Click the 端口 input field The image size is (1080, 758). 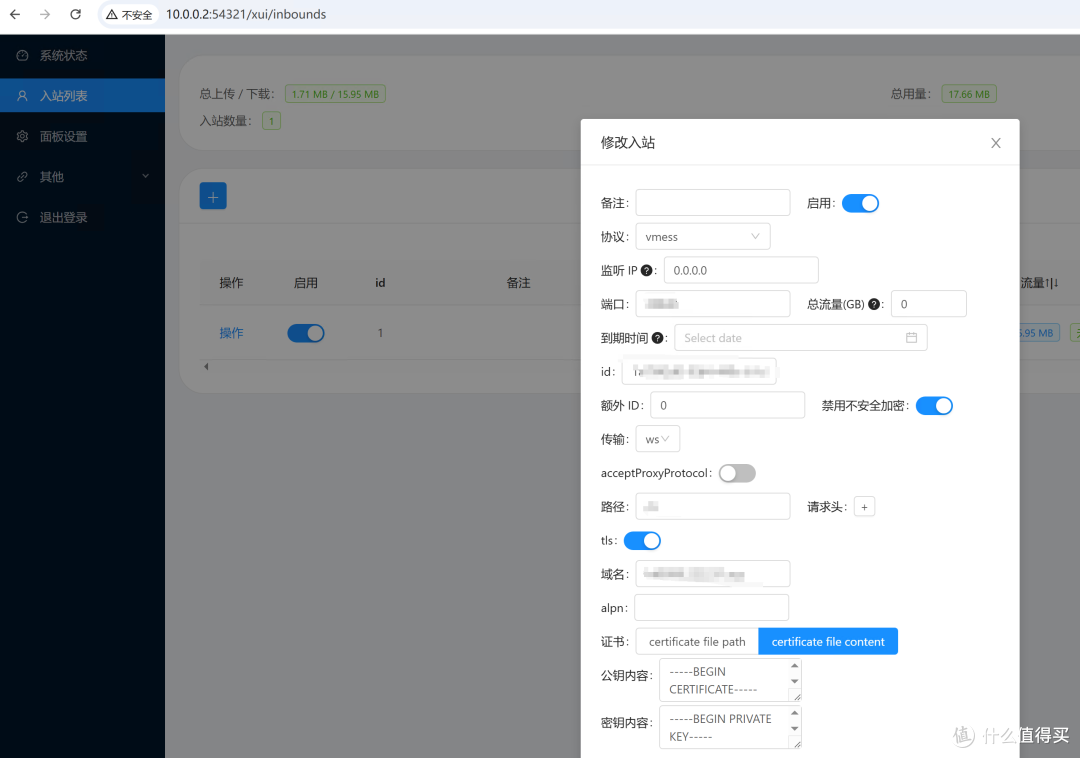tap(713, 304)
